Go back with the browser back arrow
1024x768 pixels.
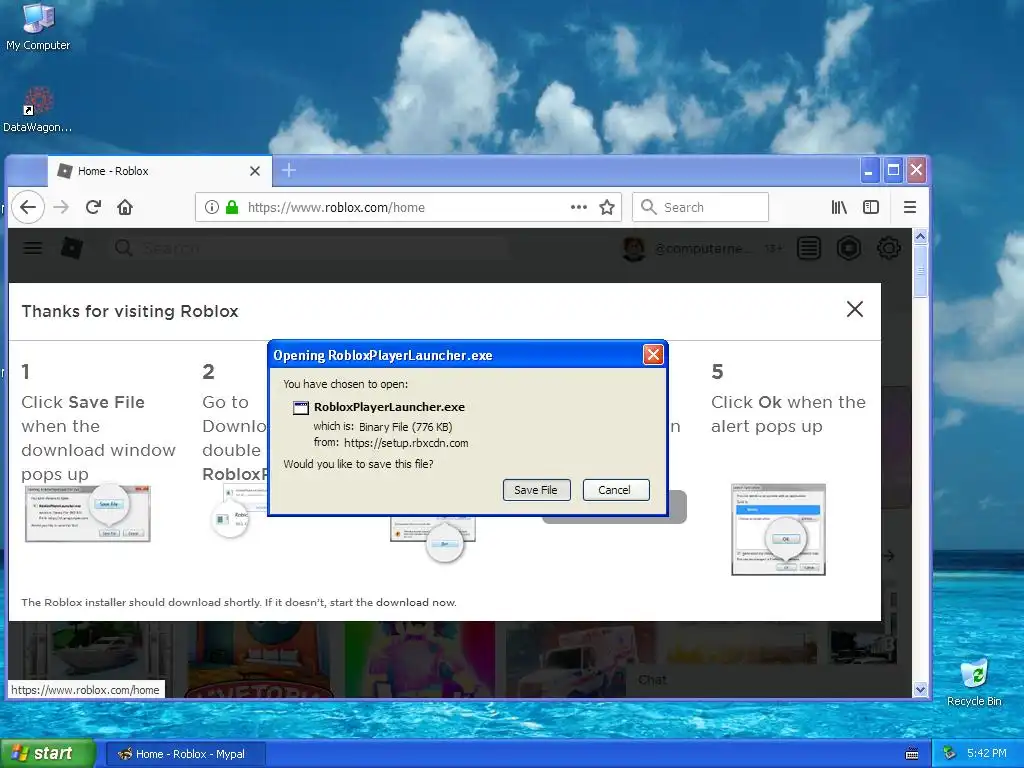click(27, 207)
